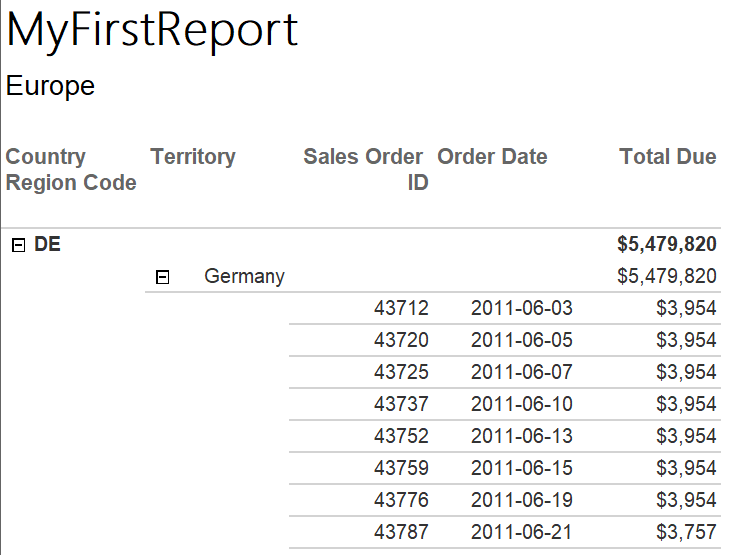
Task: Click the Sales Order ID column header
Action: [x=366, y=170]
